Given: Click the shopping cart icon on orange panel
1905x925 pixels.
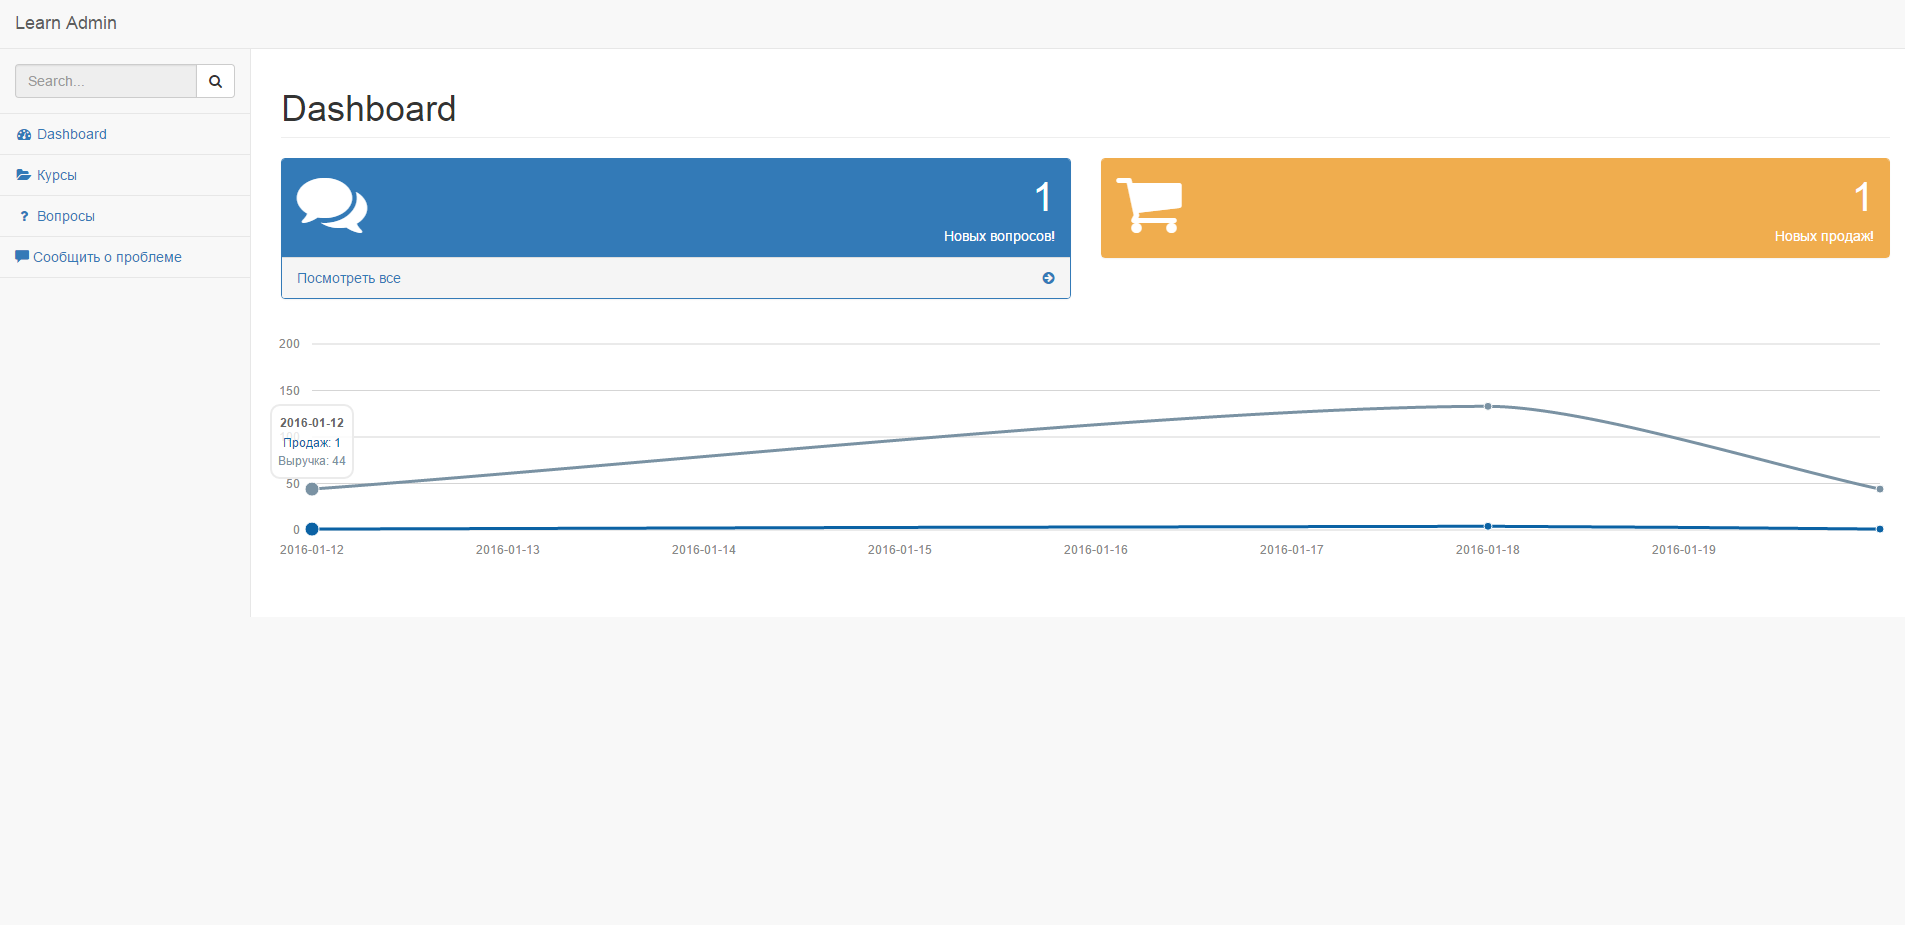Looking at the screenshot, I should coord(1150,205).
